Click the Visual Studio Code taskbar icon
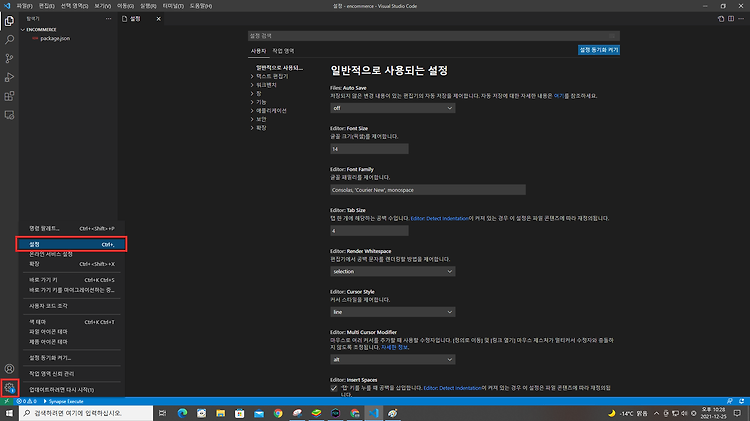The width and height of the screenshot is (750, 421). (374, 413)
